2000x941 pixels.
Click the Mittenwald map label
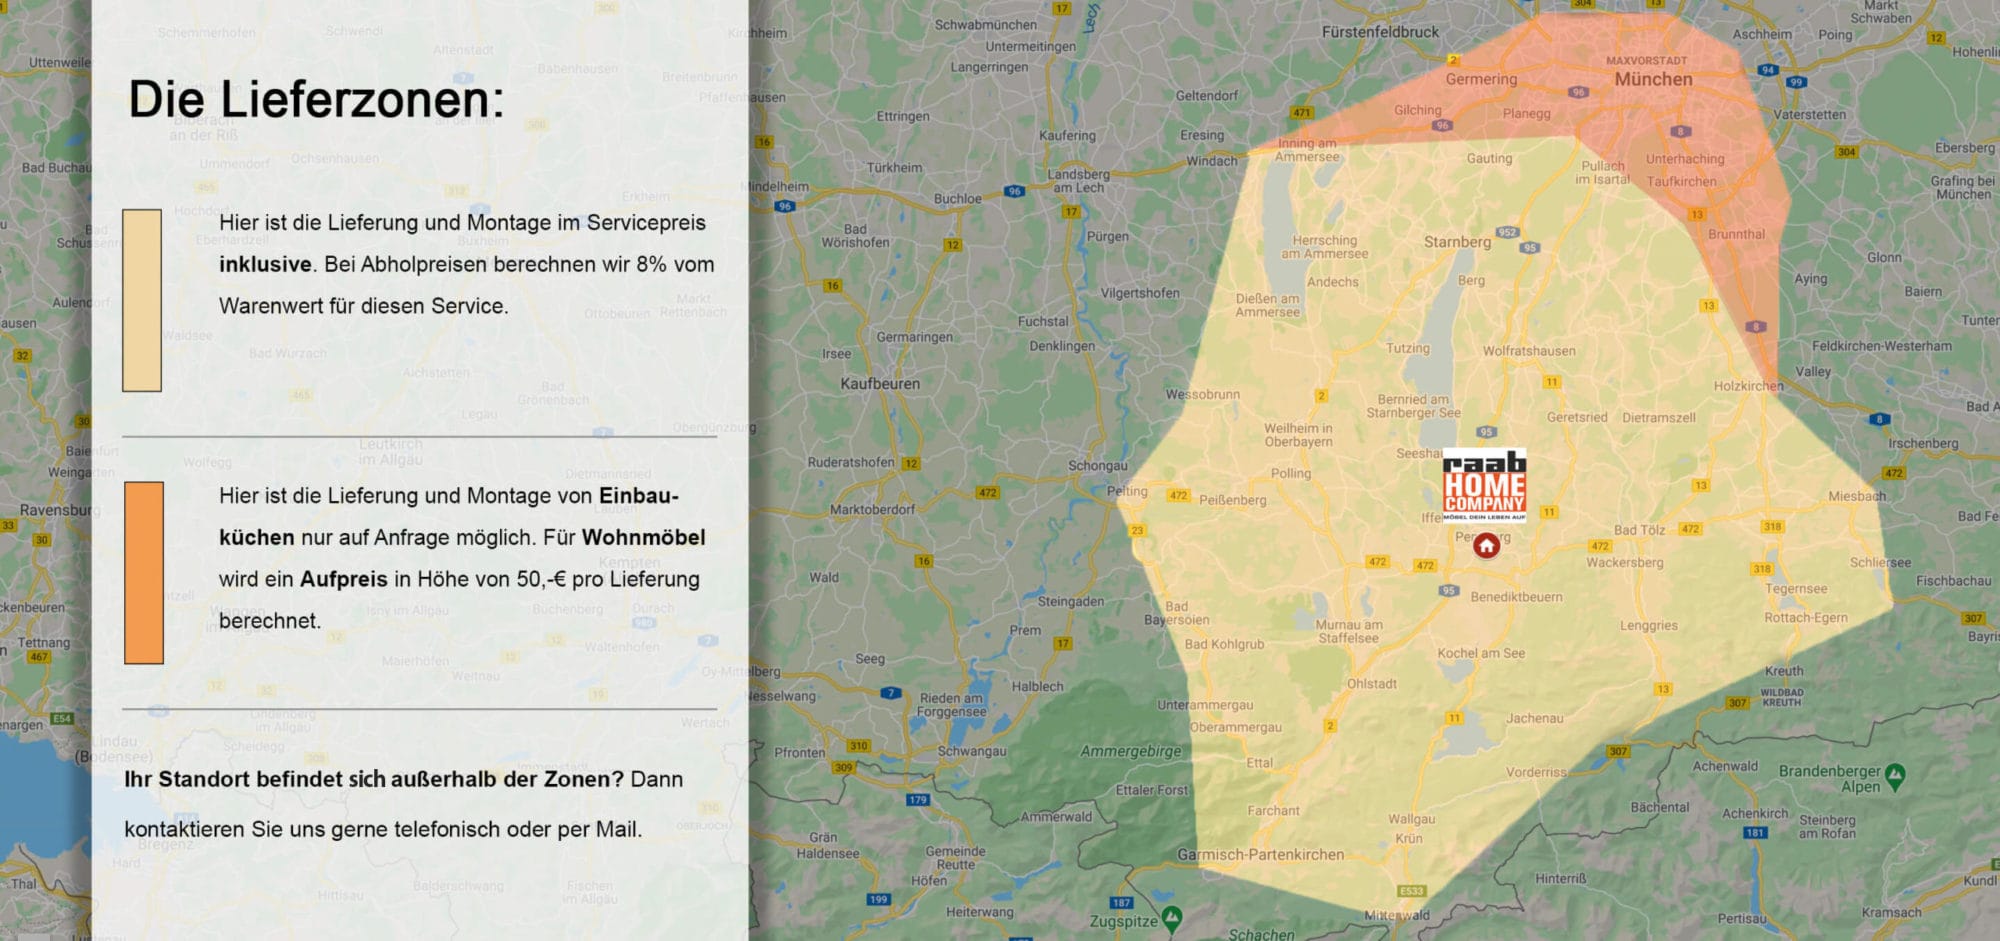pos(1397,915)
